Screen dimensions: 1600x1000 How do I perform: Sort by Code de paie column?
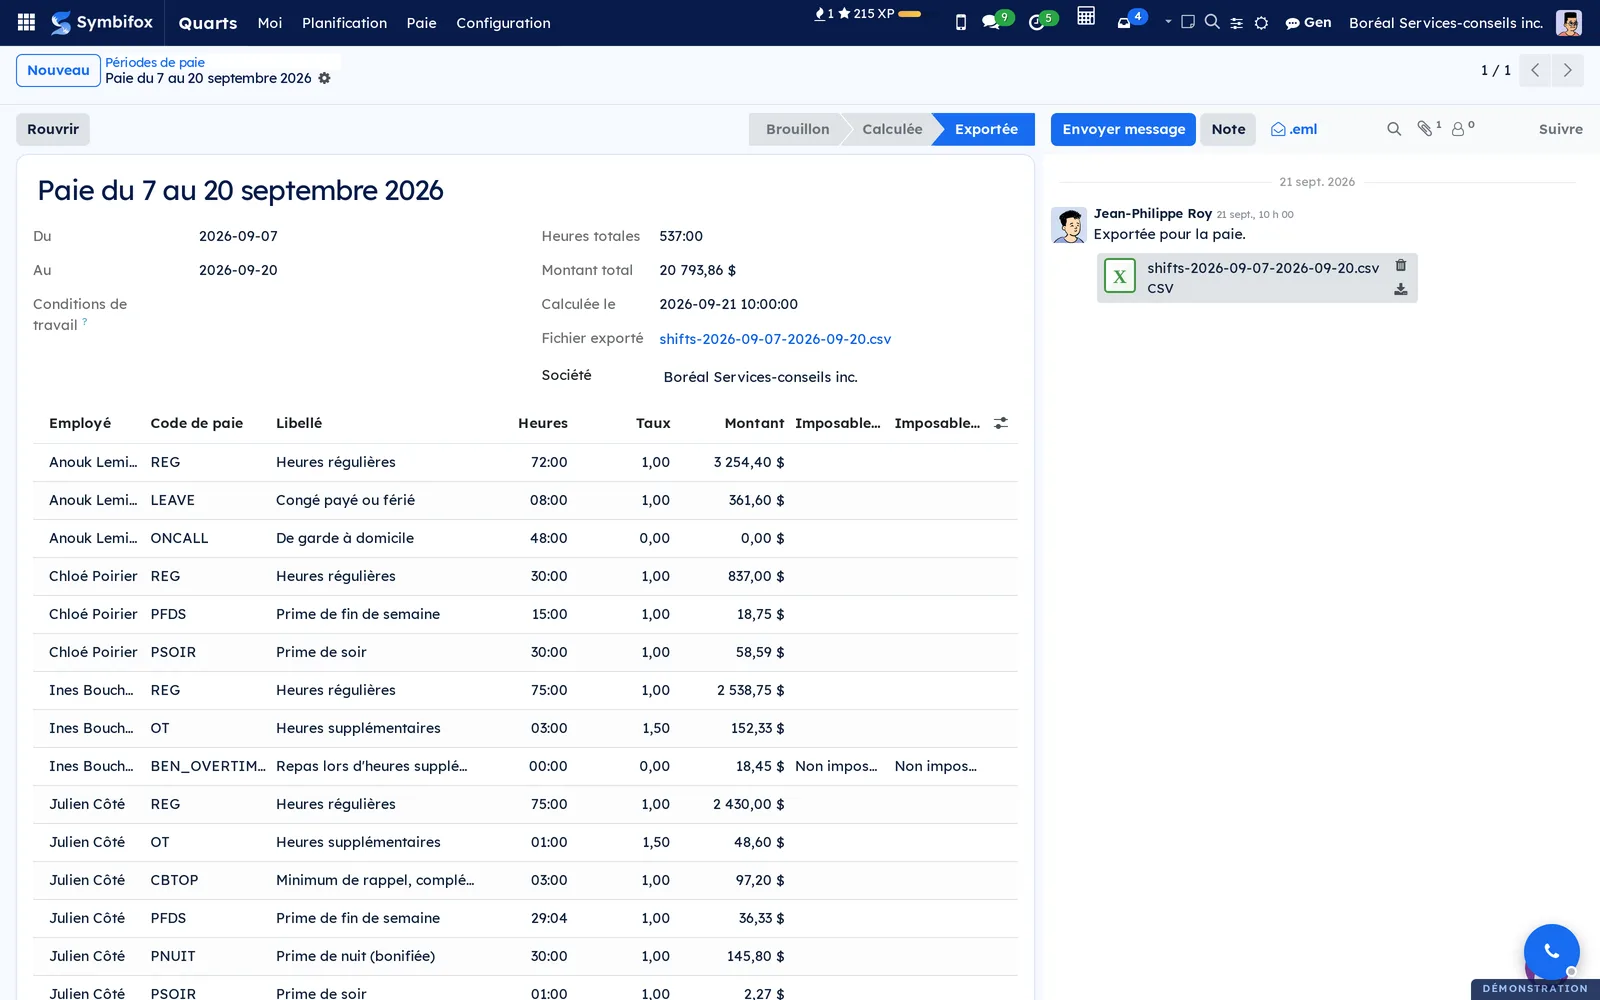pos(197,423)
